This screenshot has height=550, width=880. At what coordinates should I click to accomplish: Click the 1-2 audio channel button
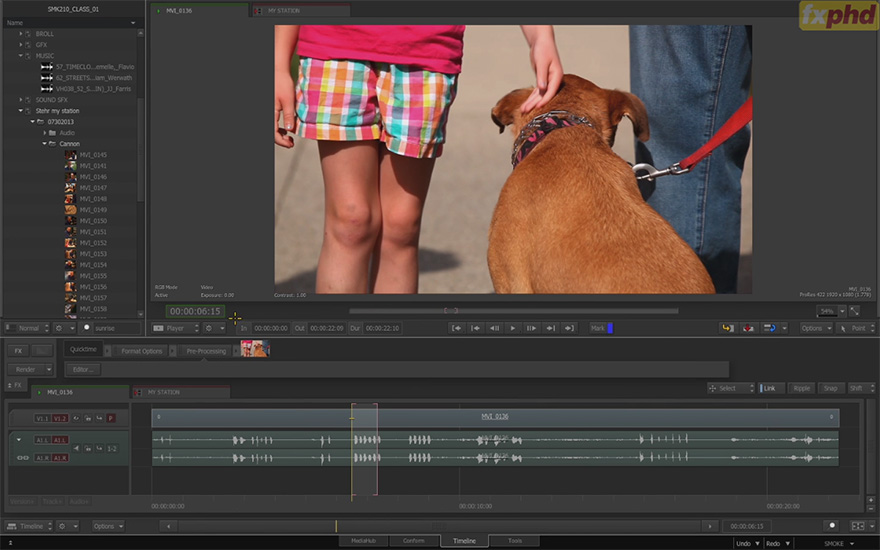click(x=112, y=448)
